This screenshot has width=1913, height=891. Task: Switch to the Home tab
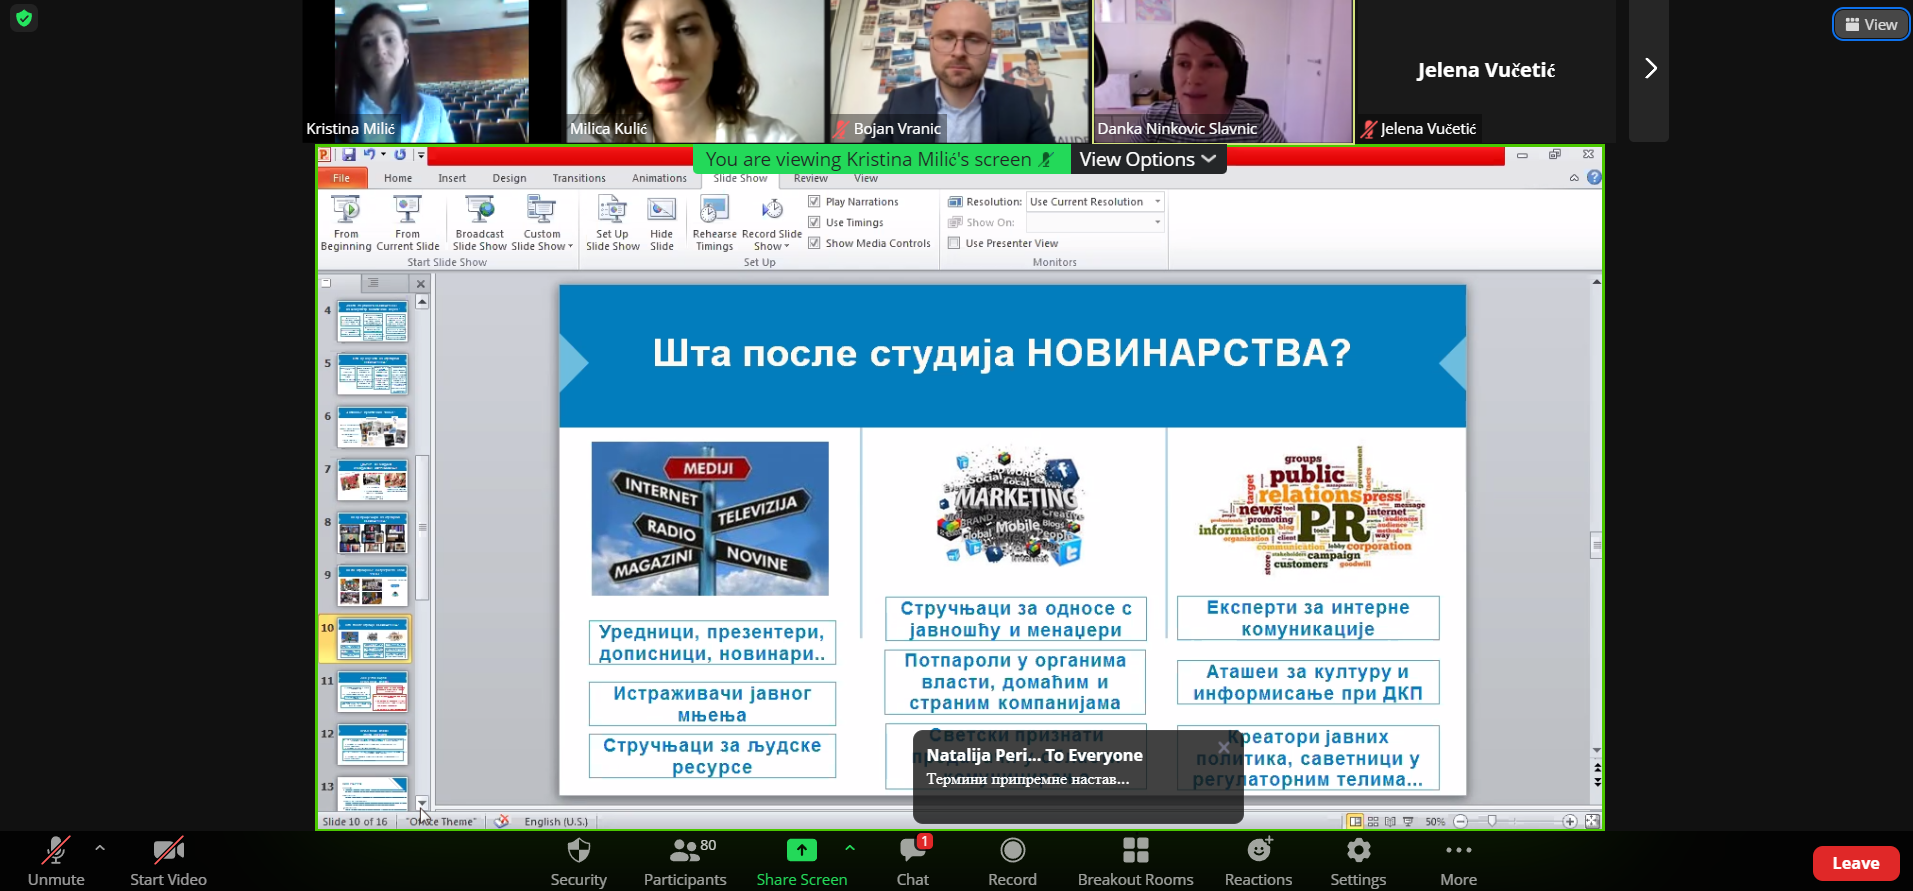398,178
